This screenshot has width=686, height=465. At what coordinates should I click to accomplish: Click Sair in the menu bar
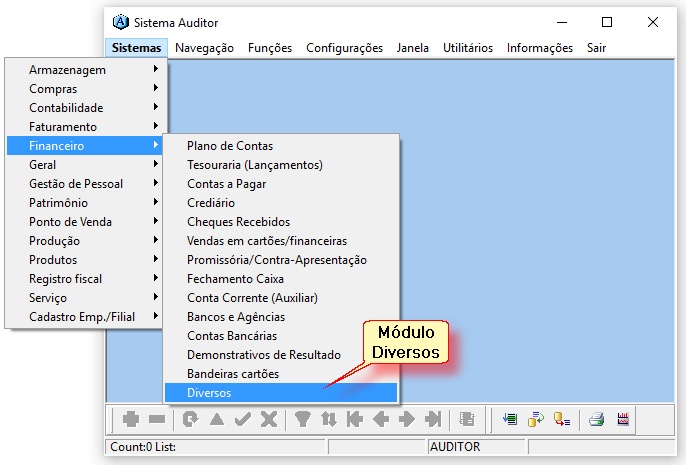tap(596, 48)
